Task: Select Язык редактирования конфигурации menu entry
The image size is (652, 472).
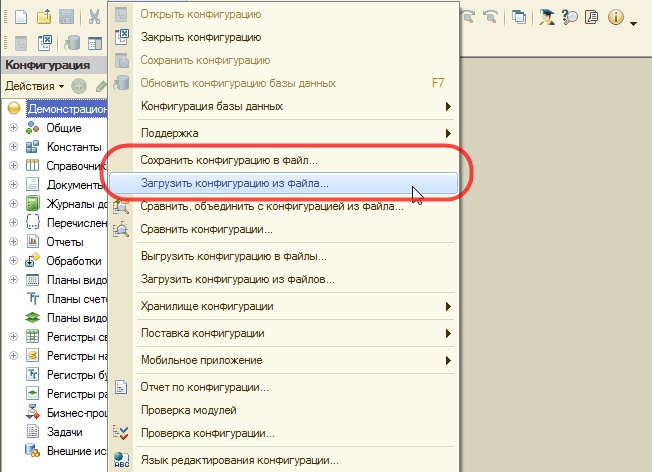Action: point(284,460)
